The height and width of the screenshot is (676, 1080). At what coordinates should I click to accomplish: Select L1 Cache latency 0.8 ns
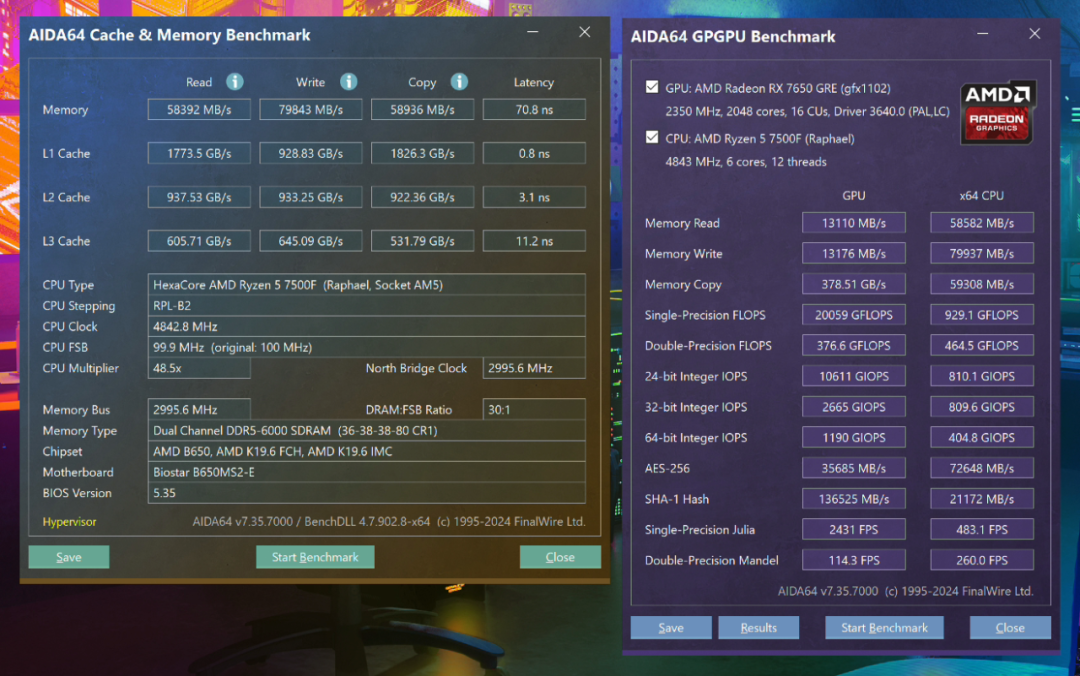[534, 154]
